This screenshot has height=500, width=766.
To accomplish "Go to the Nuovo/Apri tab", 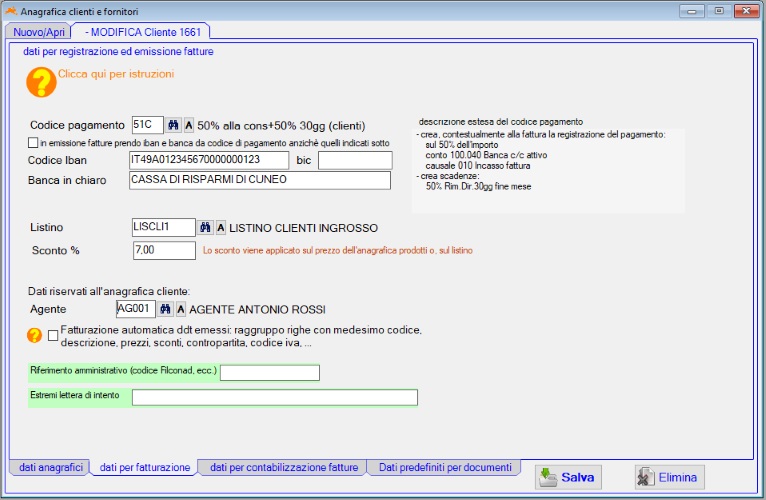I will point(39,32).
